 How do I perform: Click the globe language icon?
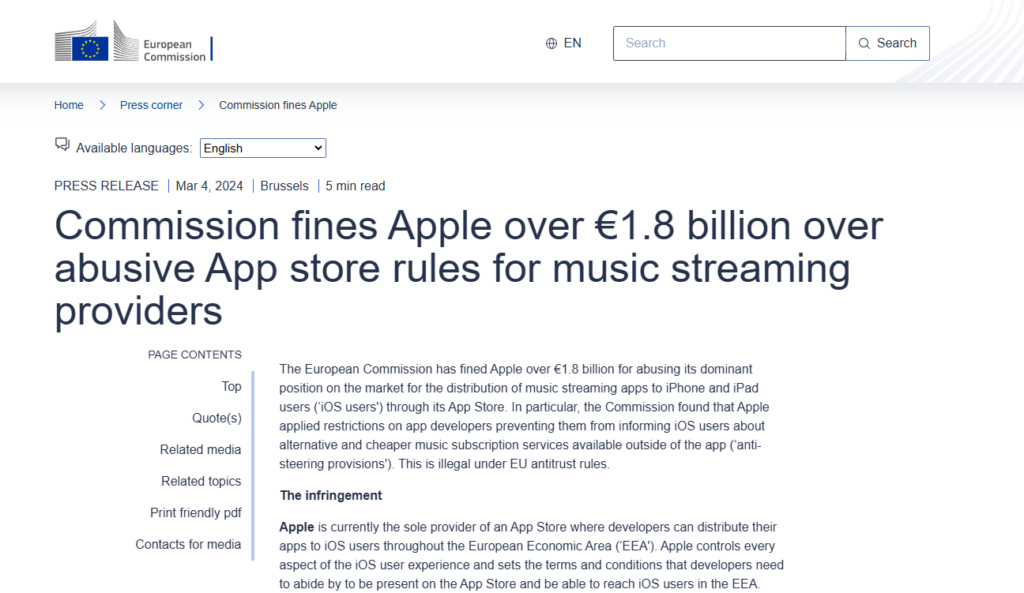point(551,43)
